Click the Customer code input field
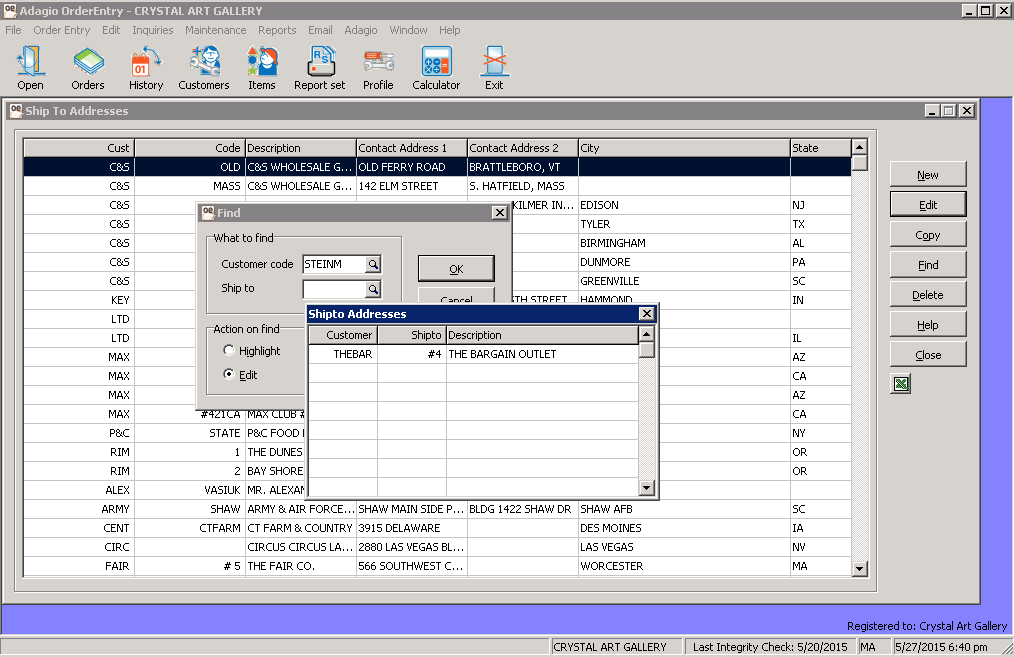Viewport: 1014px width, 657px height. (333, 264)
